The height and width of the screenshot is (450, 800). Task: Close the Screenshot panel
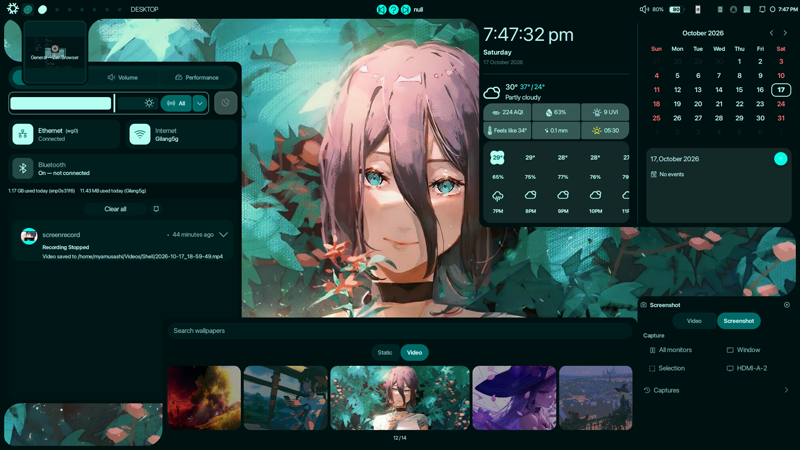pyautogui.click(x=787, y=305)
